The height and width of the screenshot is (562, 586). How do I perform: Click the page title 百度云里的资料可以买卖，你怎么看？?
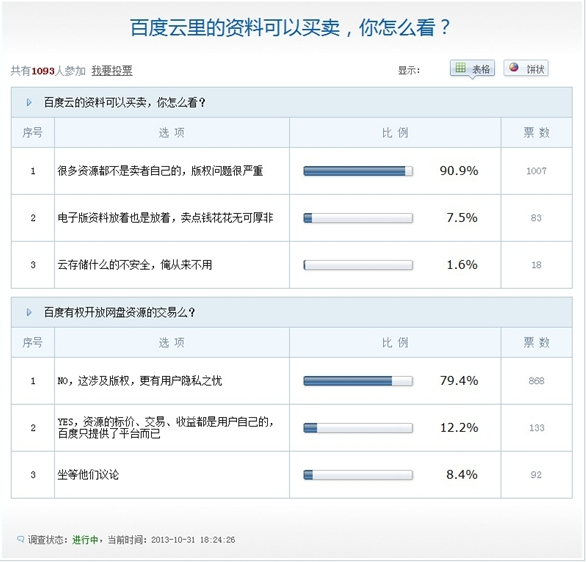pos(290,28)
